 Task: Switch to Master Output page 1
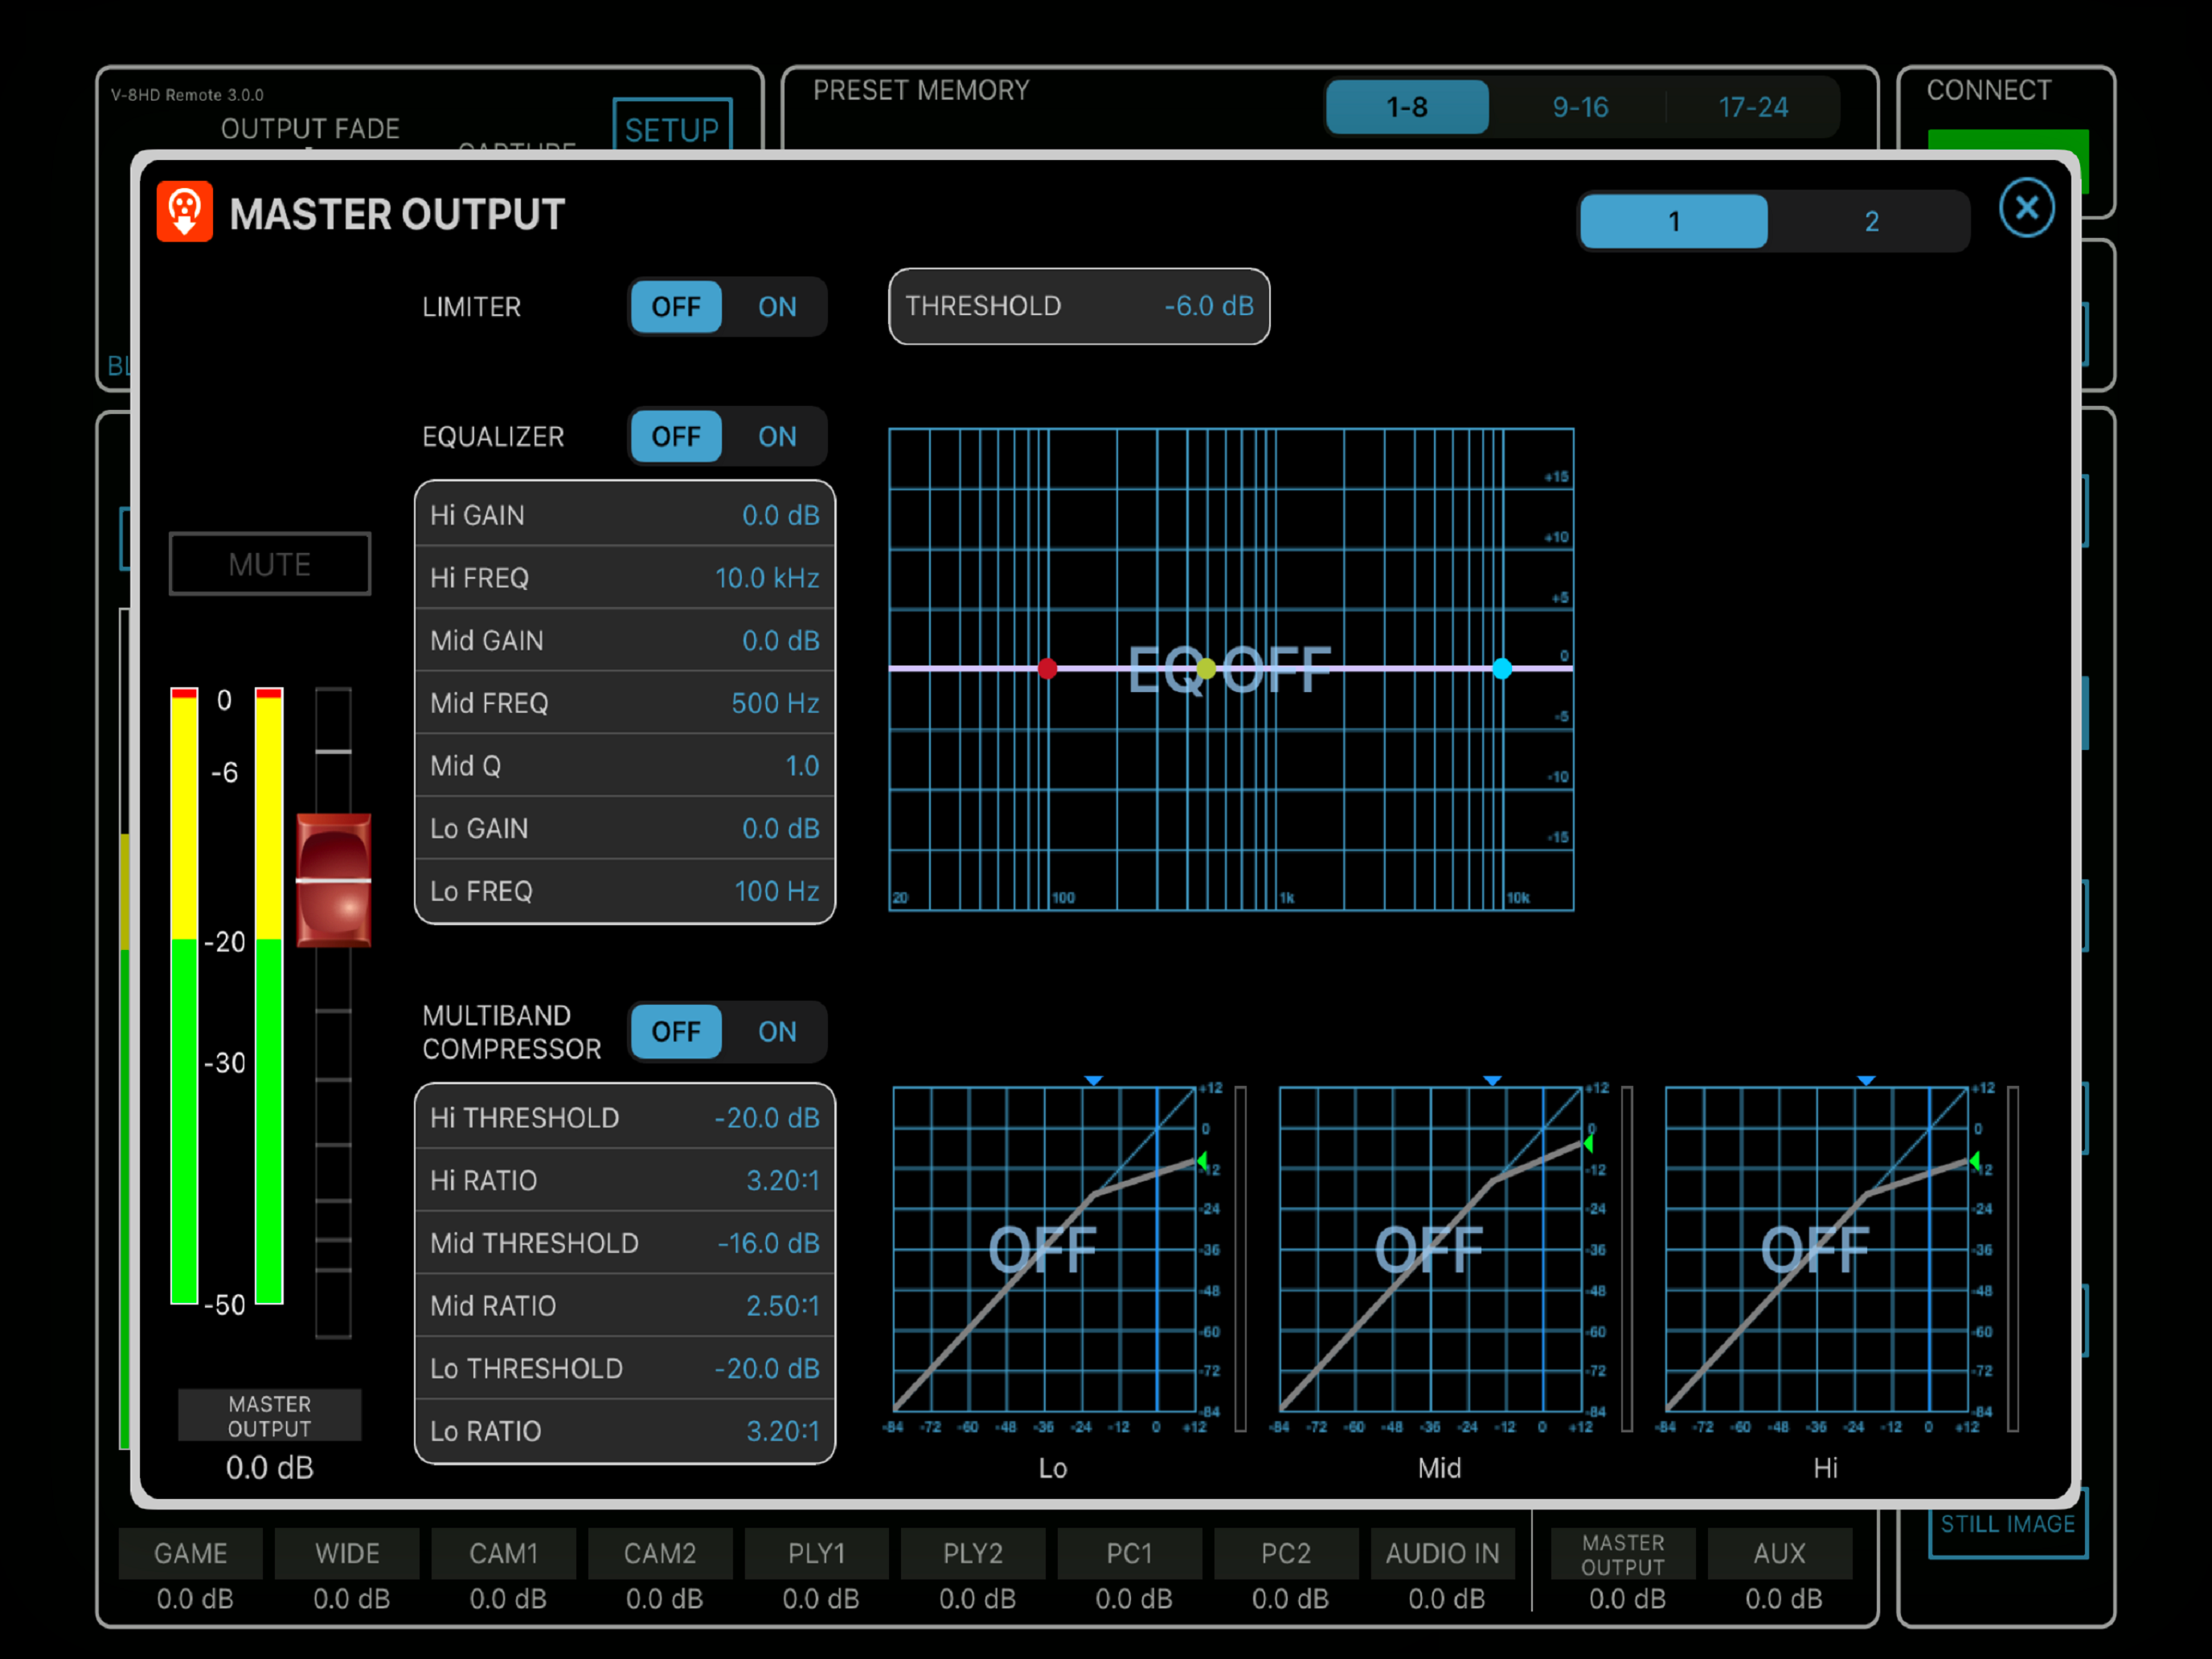(x=1674, y=221)
